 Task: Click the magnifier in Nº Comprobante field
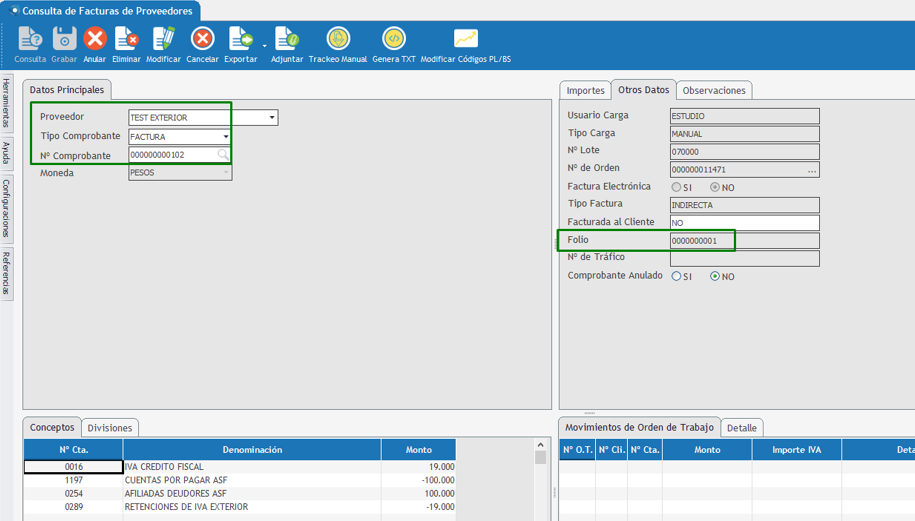(x=223, y=155)
